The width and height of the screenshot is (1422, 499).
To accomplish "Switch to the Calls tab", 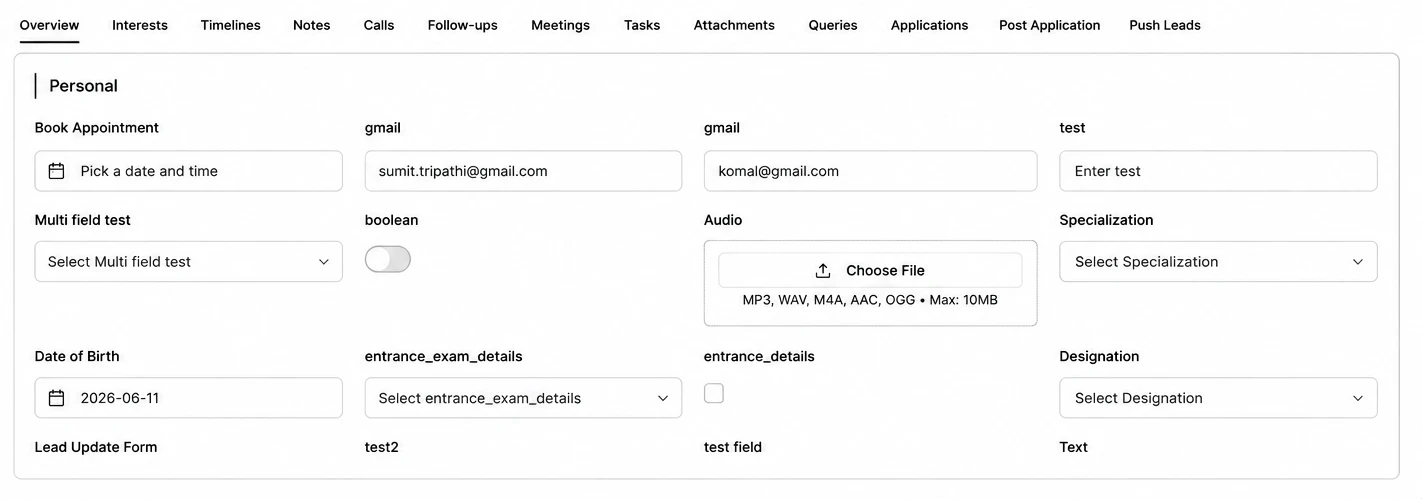I will click(379, 25).
